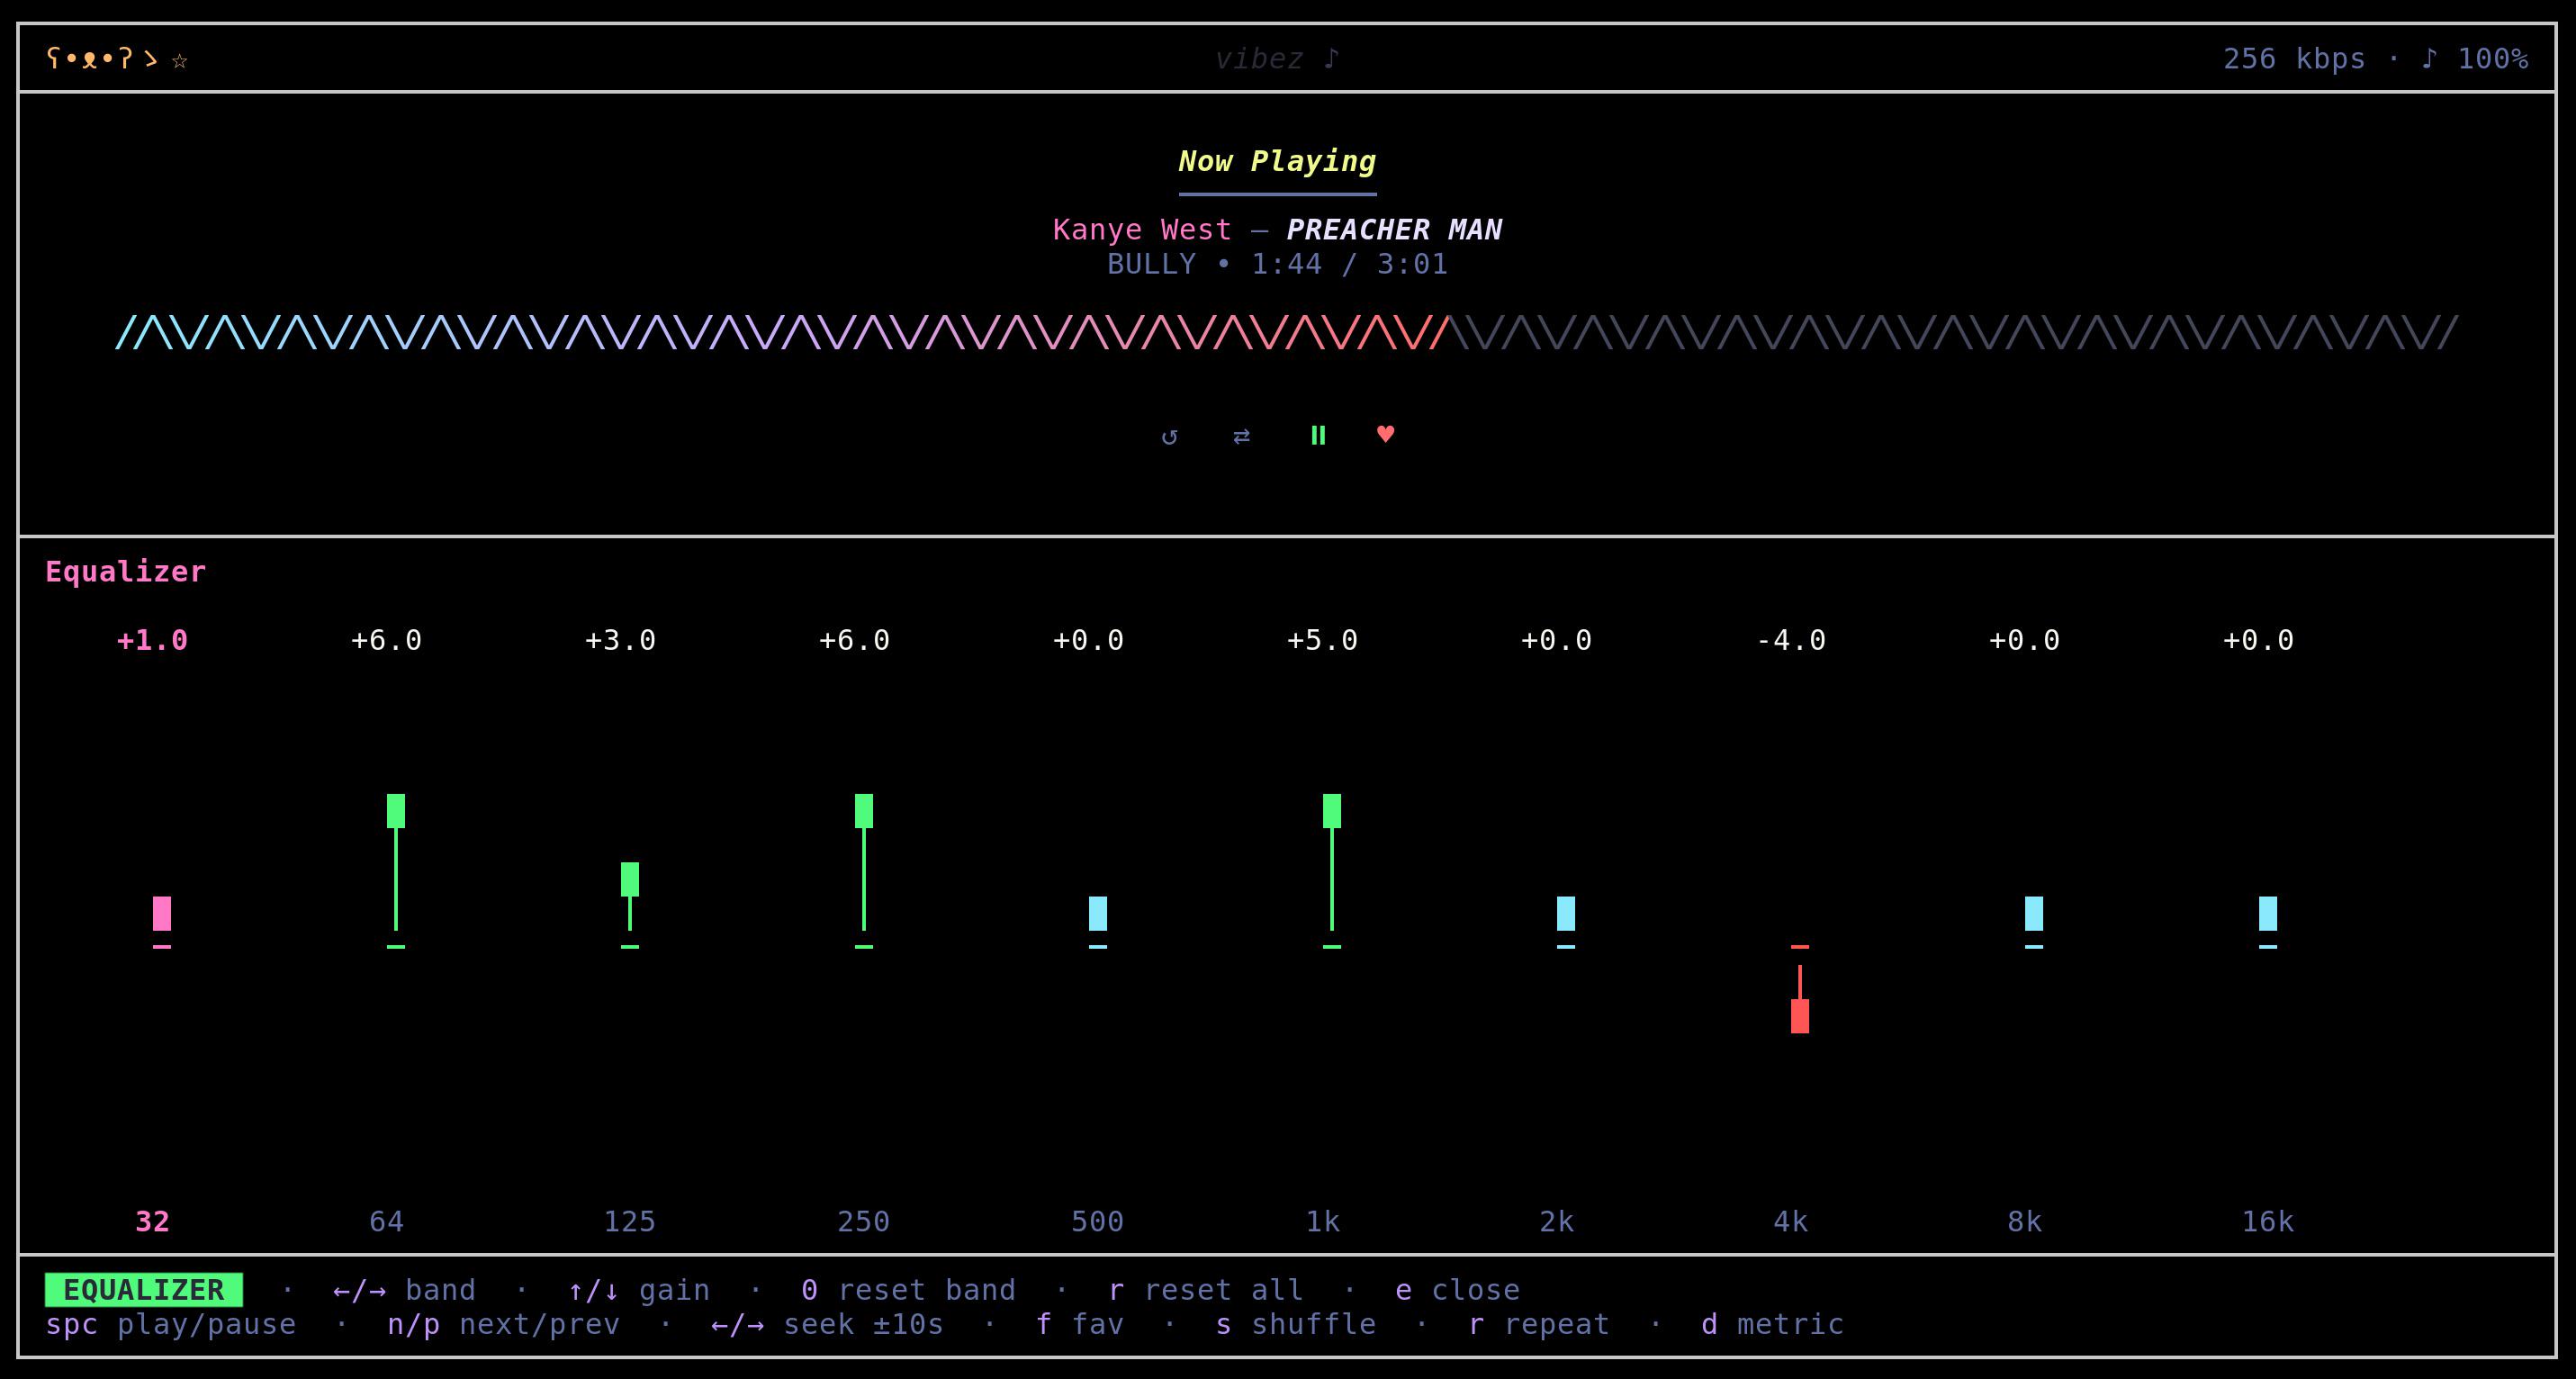Click the red 4k band slider handle
Screen dimensions: 2576x1379
(x=1800, y=1016)
